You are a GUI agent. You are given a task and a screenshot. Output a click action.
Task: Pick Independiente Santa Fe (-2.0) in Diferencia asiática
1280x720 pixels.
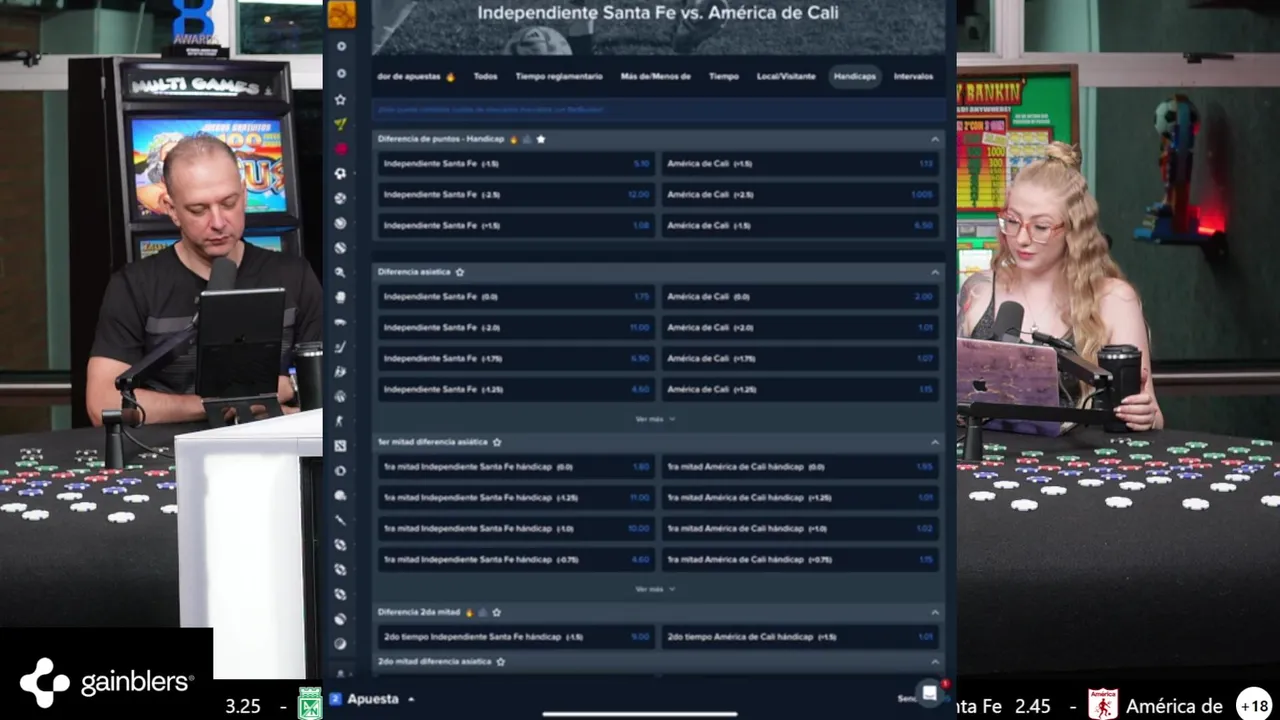[516, 328]
